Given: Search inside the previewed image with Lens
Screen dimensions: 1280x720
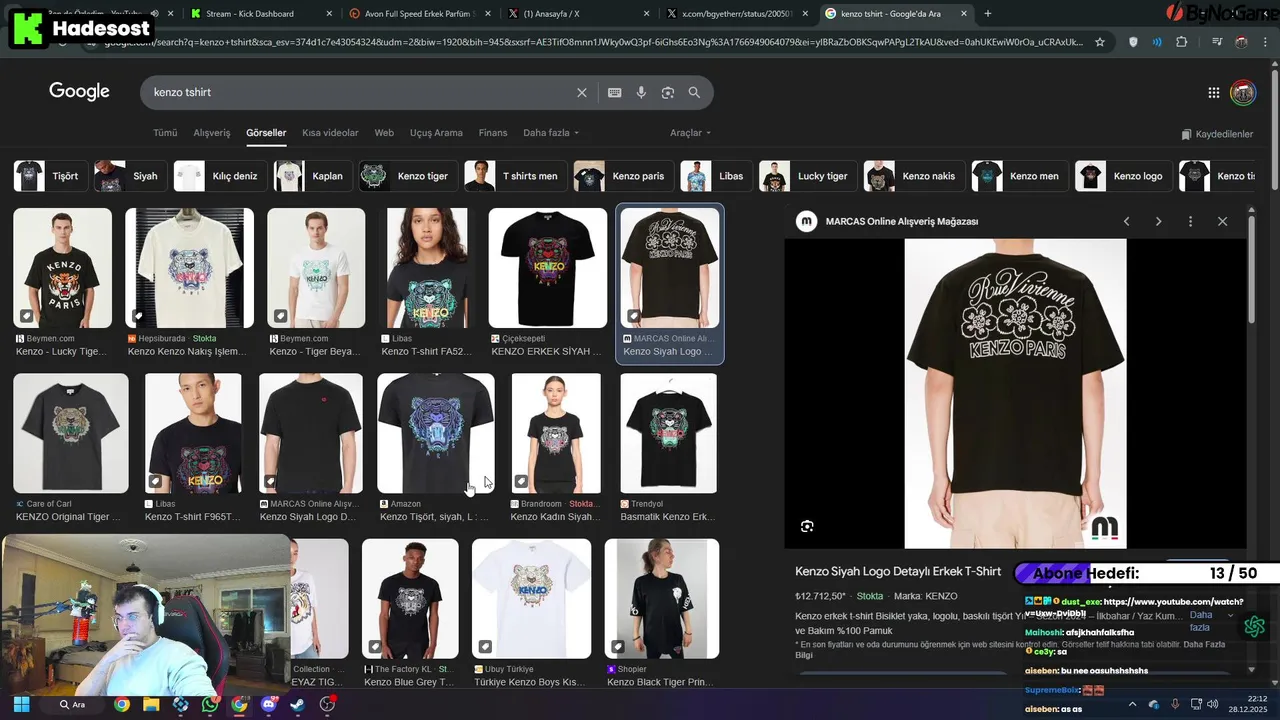Looking at the screenshot, I should pyautogui.click(x=807, y=526).
